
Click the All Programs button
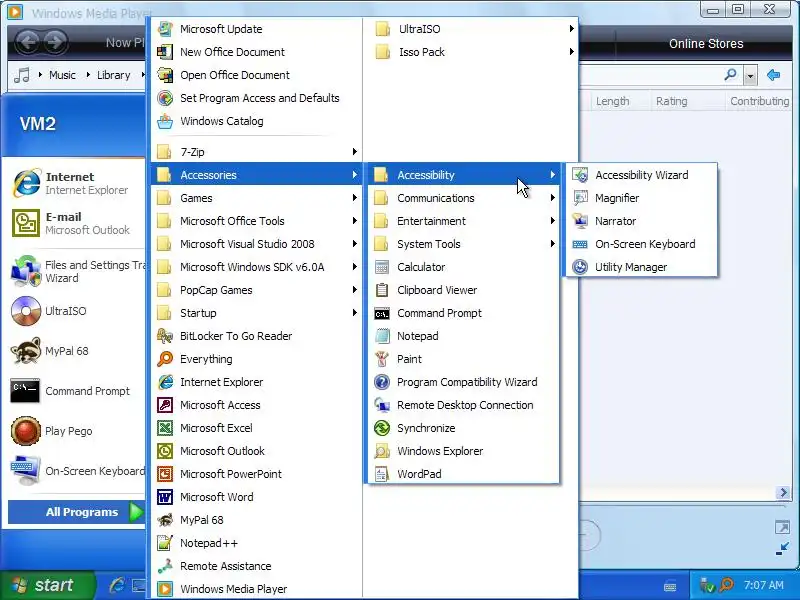pyautogui.click(x=77, y=512)
